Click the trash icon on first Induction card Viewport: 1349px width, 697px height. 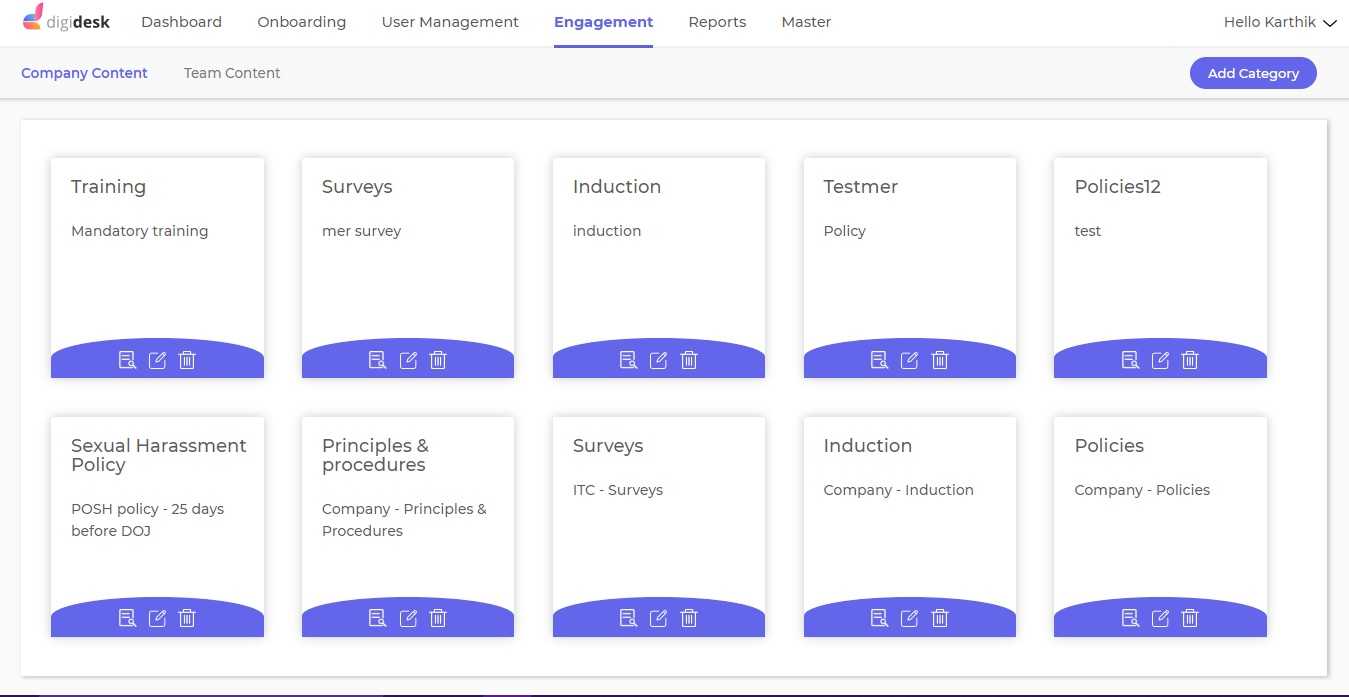tap(689, 360)
